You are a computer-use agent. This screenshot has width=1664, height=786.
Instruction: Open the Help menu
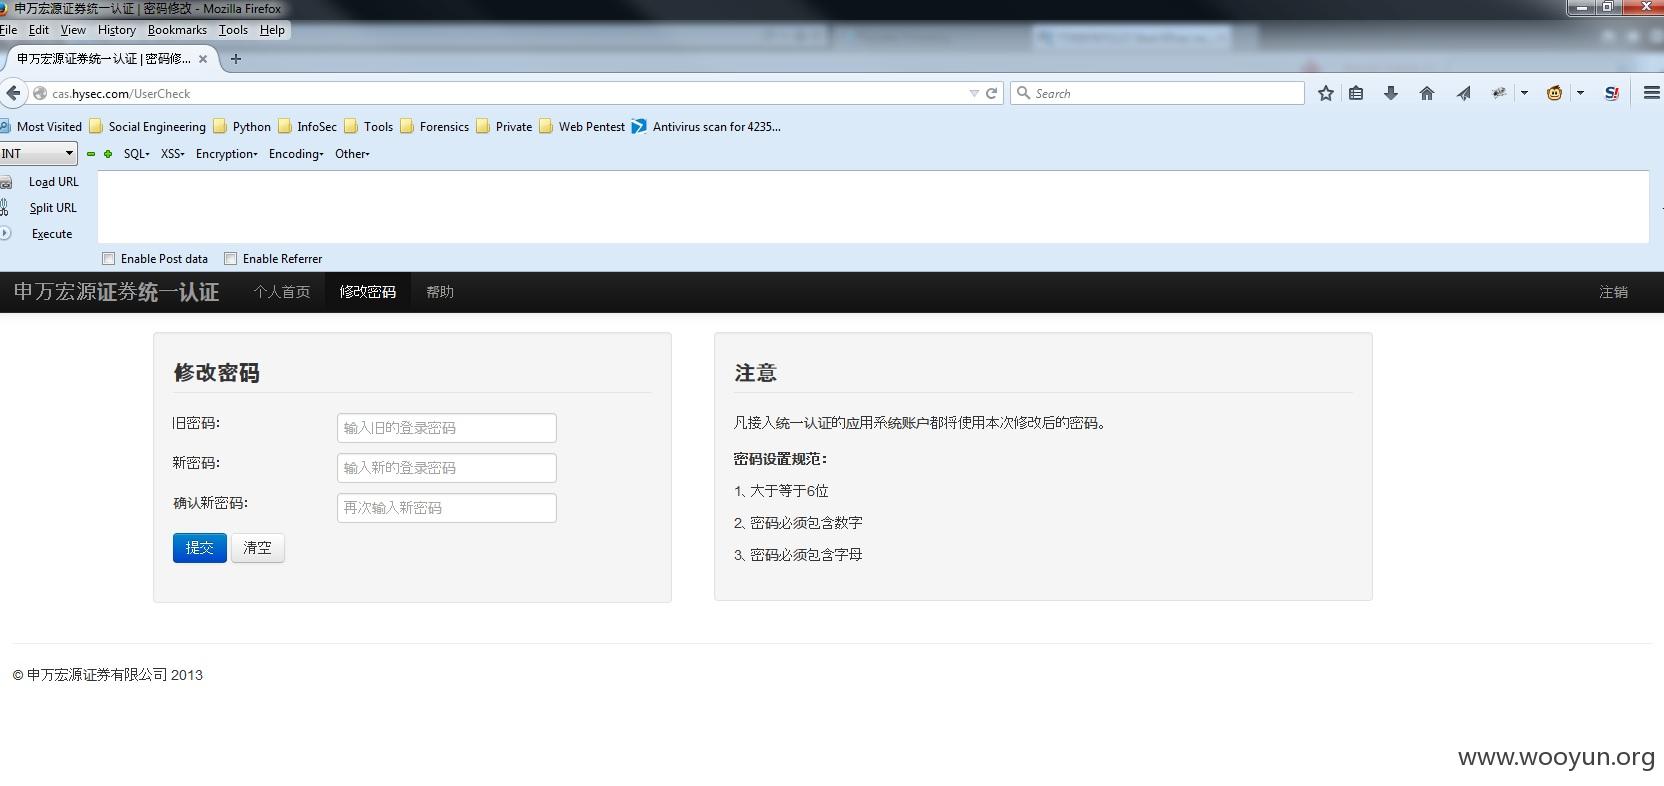272,30
